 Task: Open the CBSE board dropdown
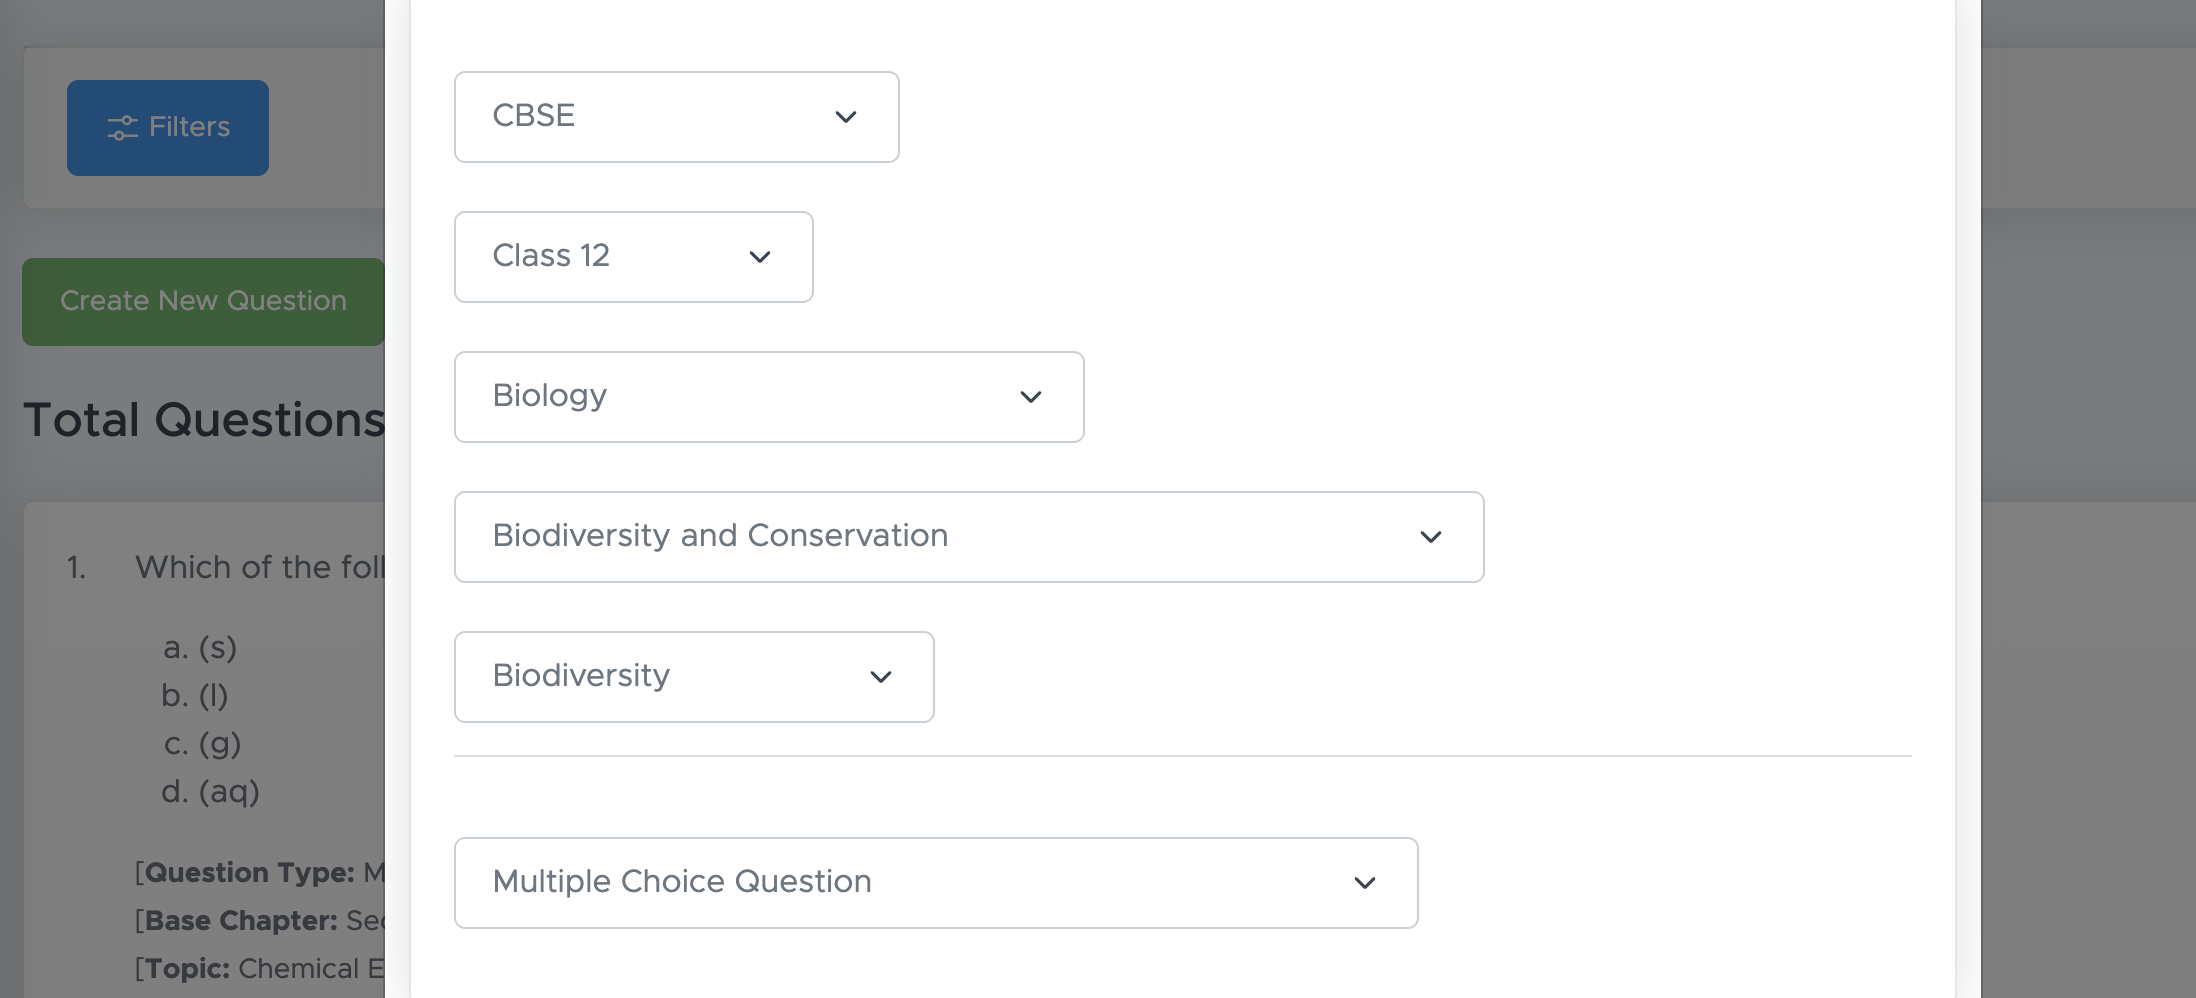pyautogui.click(x=676, y=117)
